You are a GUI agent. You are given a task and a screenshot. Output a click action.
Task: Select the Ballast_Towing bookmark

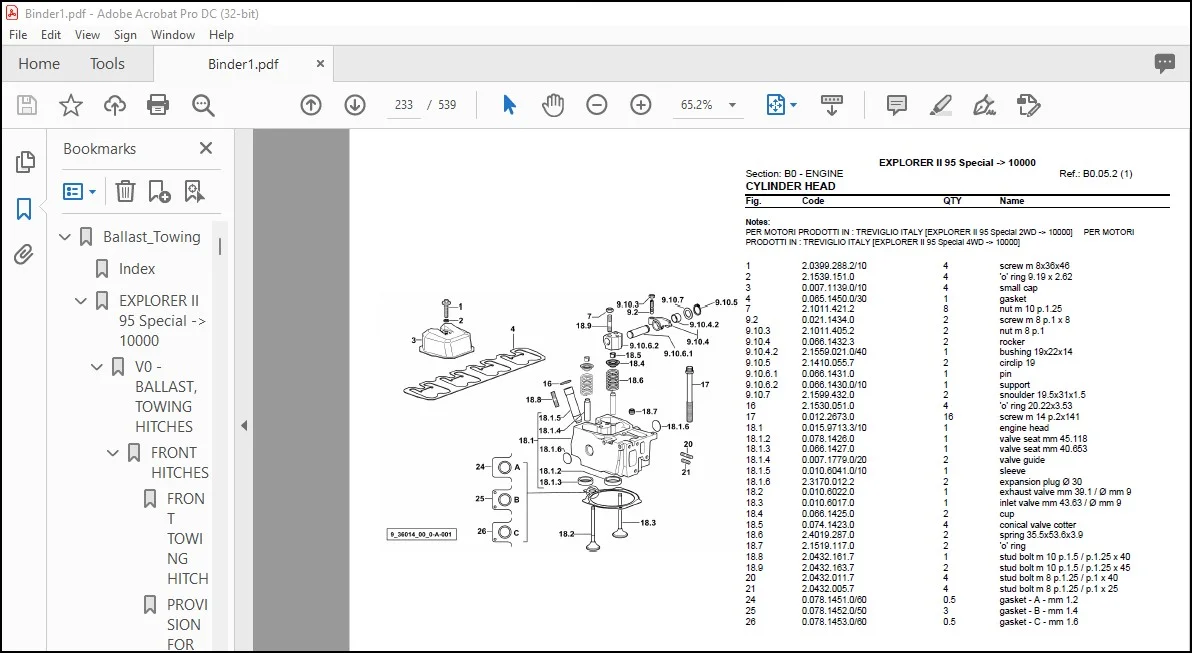pos(152,237)
